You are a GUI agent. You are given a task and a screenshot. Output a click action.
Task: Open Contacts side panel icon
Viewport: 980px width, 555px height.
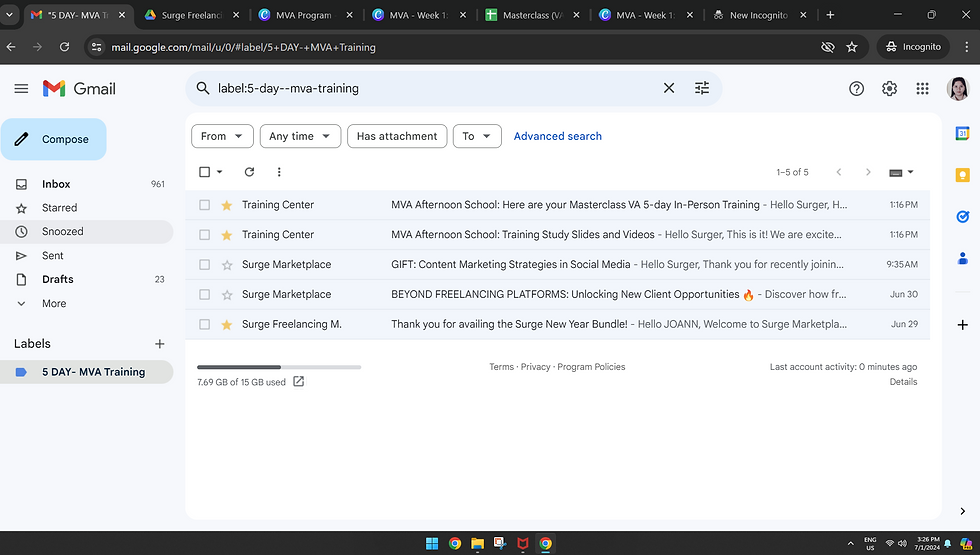(x=962, y=258)
